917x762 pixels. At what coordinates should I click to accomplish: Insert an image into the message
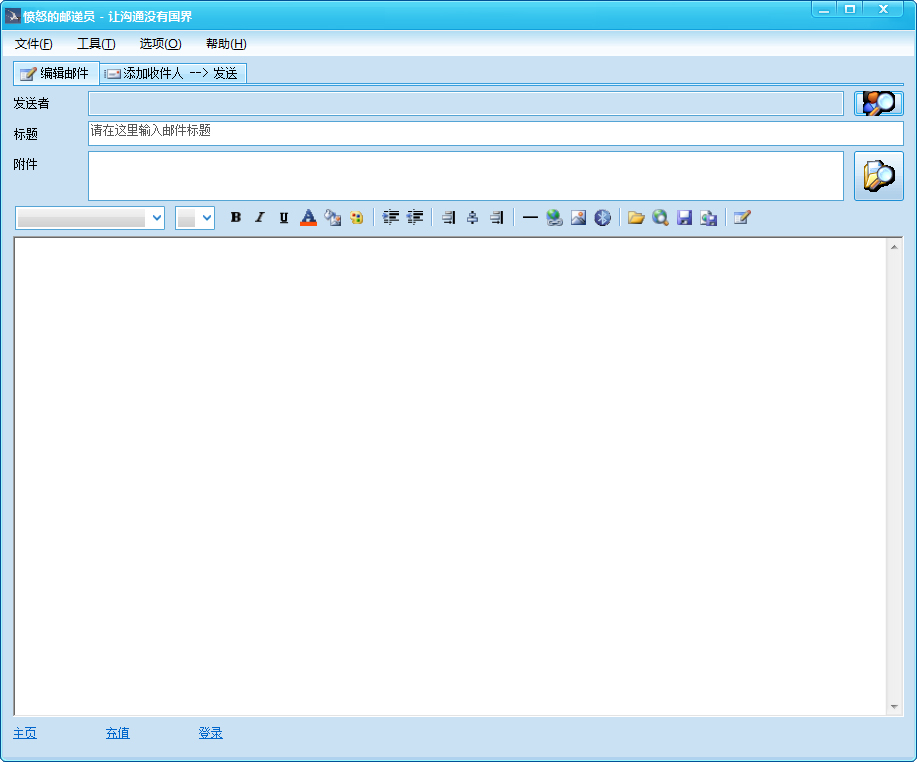(578, 217)
